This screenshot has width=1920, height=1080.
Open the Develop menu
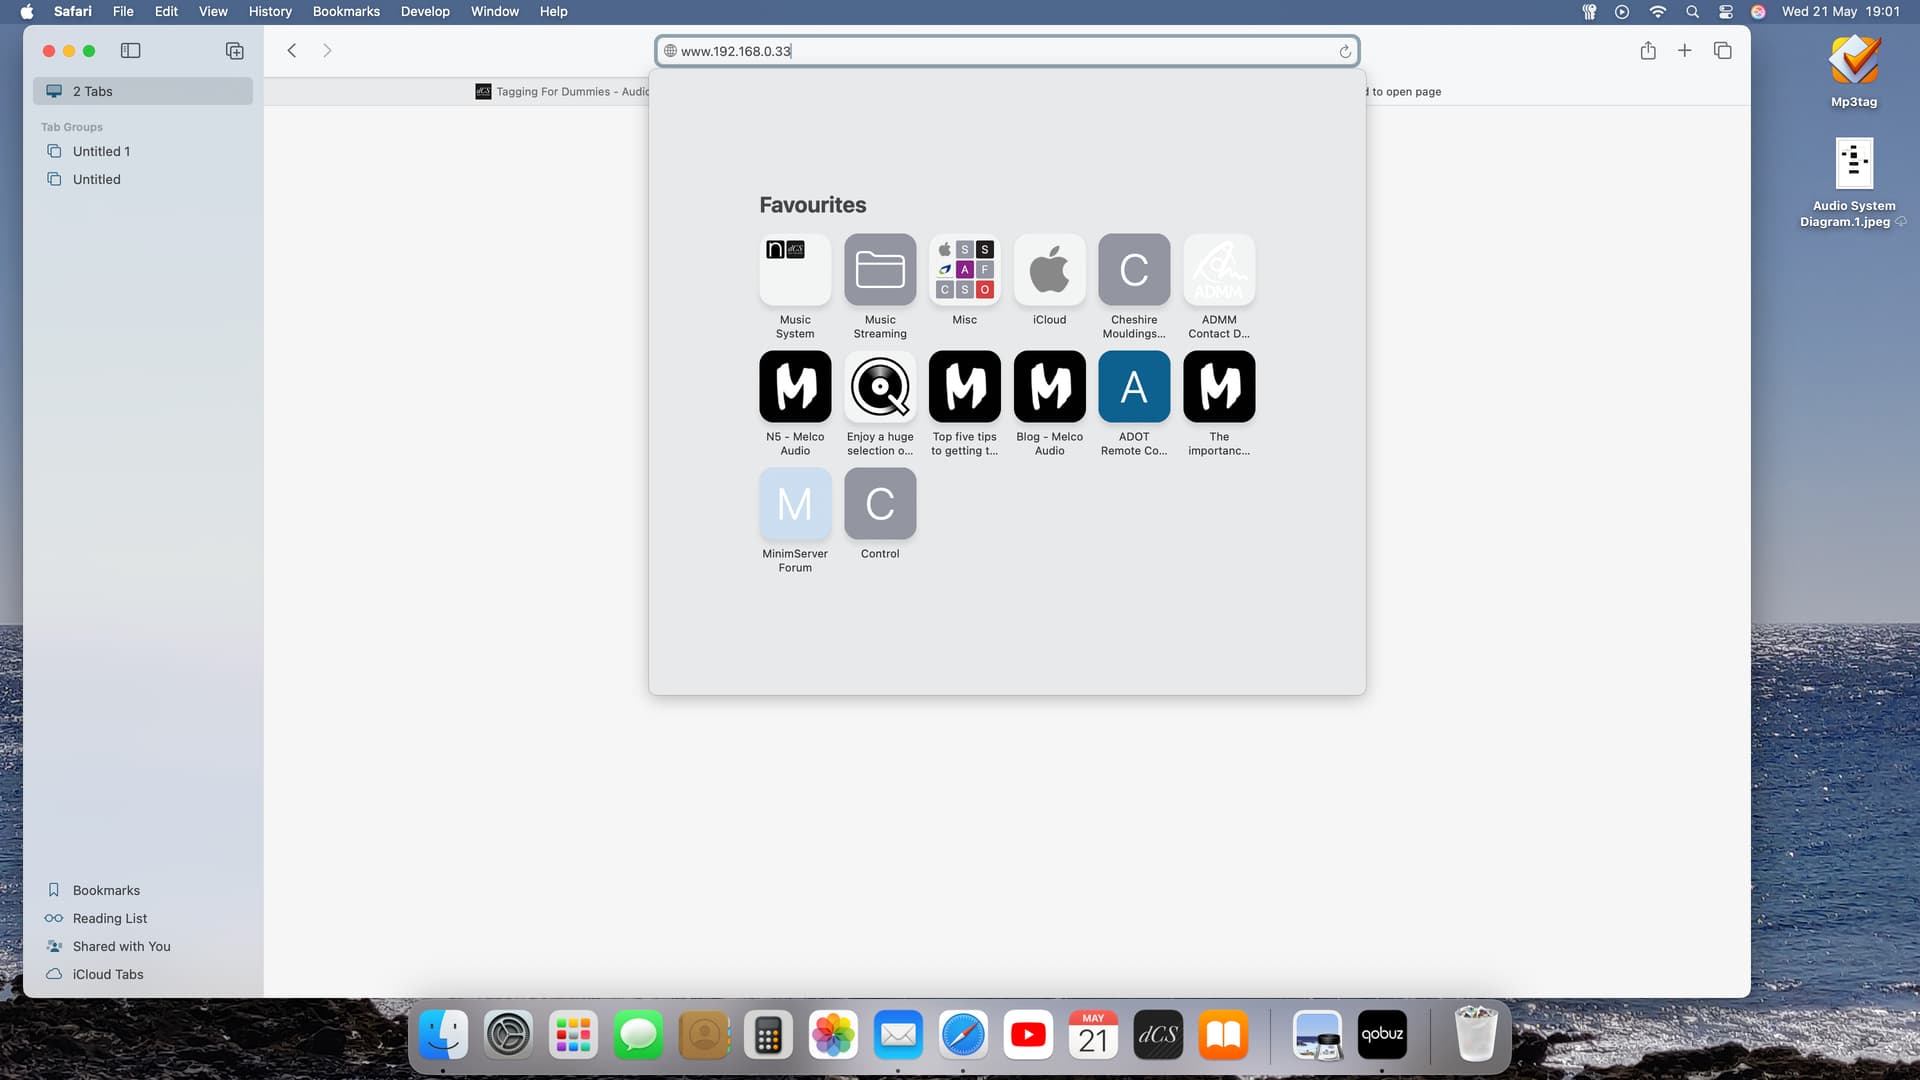pyautogui.click(x=425, y=11)
